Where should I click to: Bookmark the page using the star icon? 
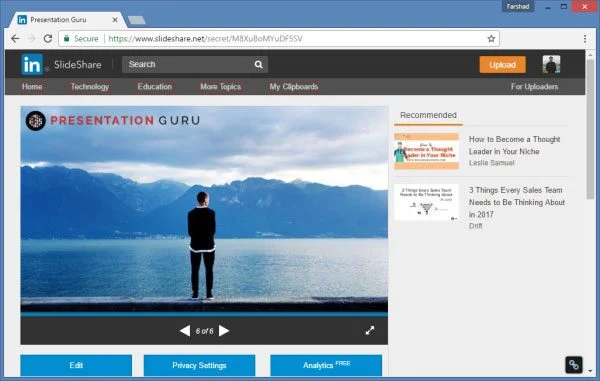pos(491,39)
